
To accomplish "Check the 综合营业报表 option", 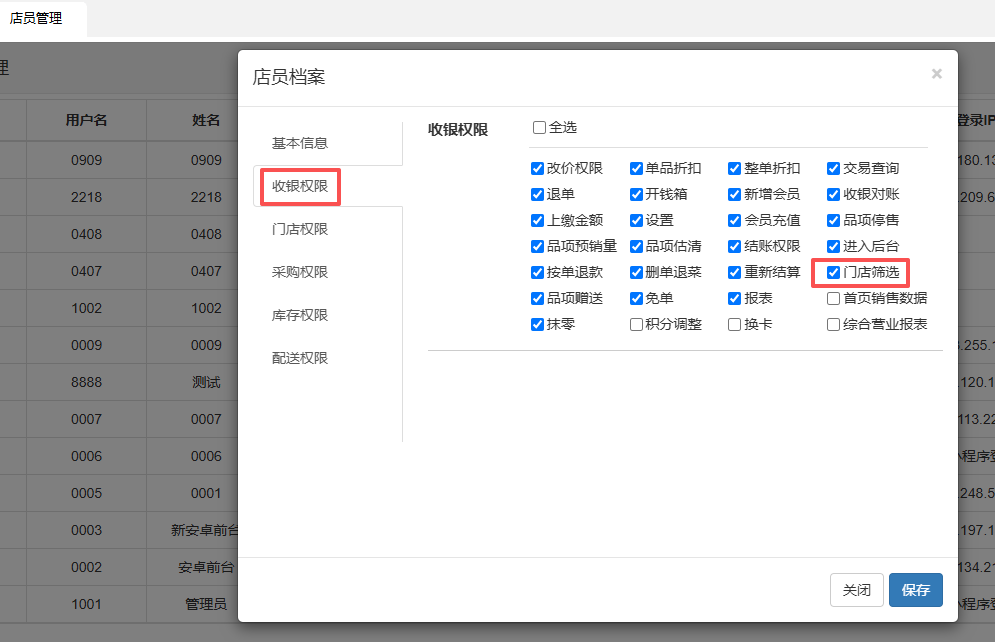I will (834, 324).
